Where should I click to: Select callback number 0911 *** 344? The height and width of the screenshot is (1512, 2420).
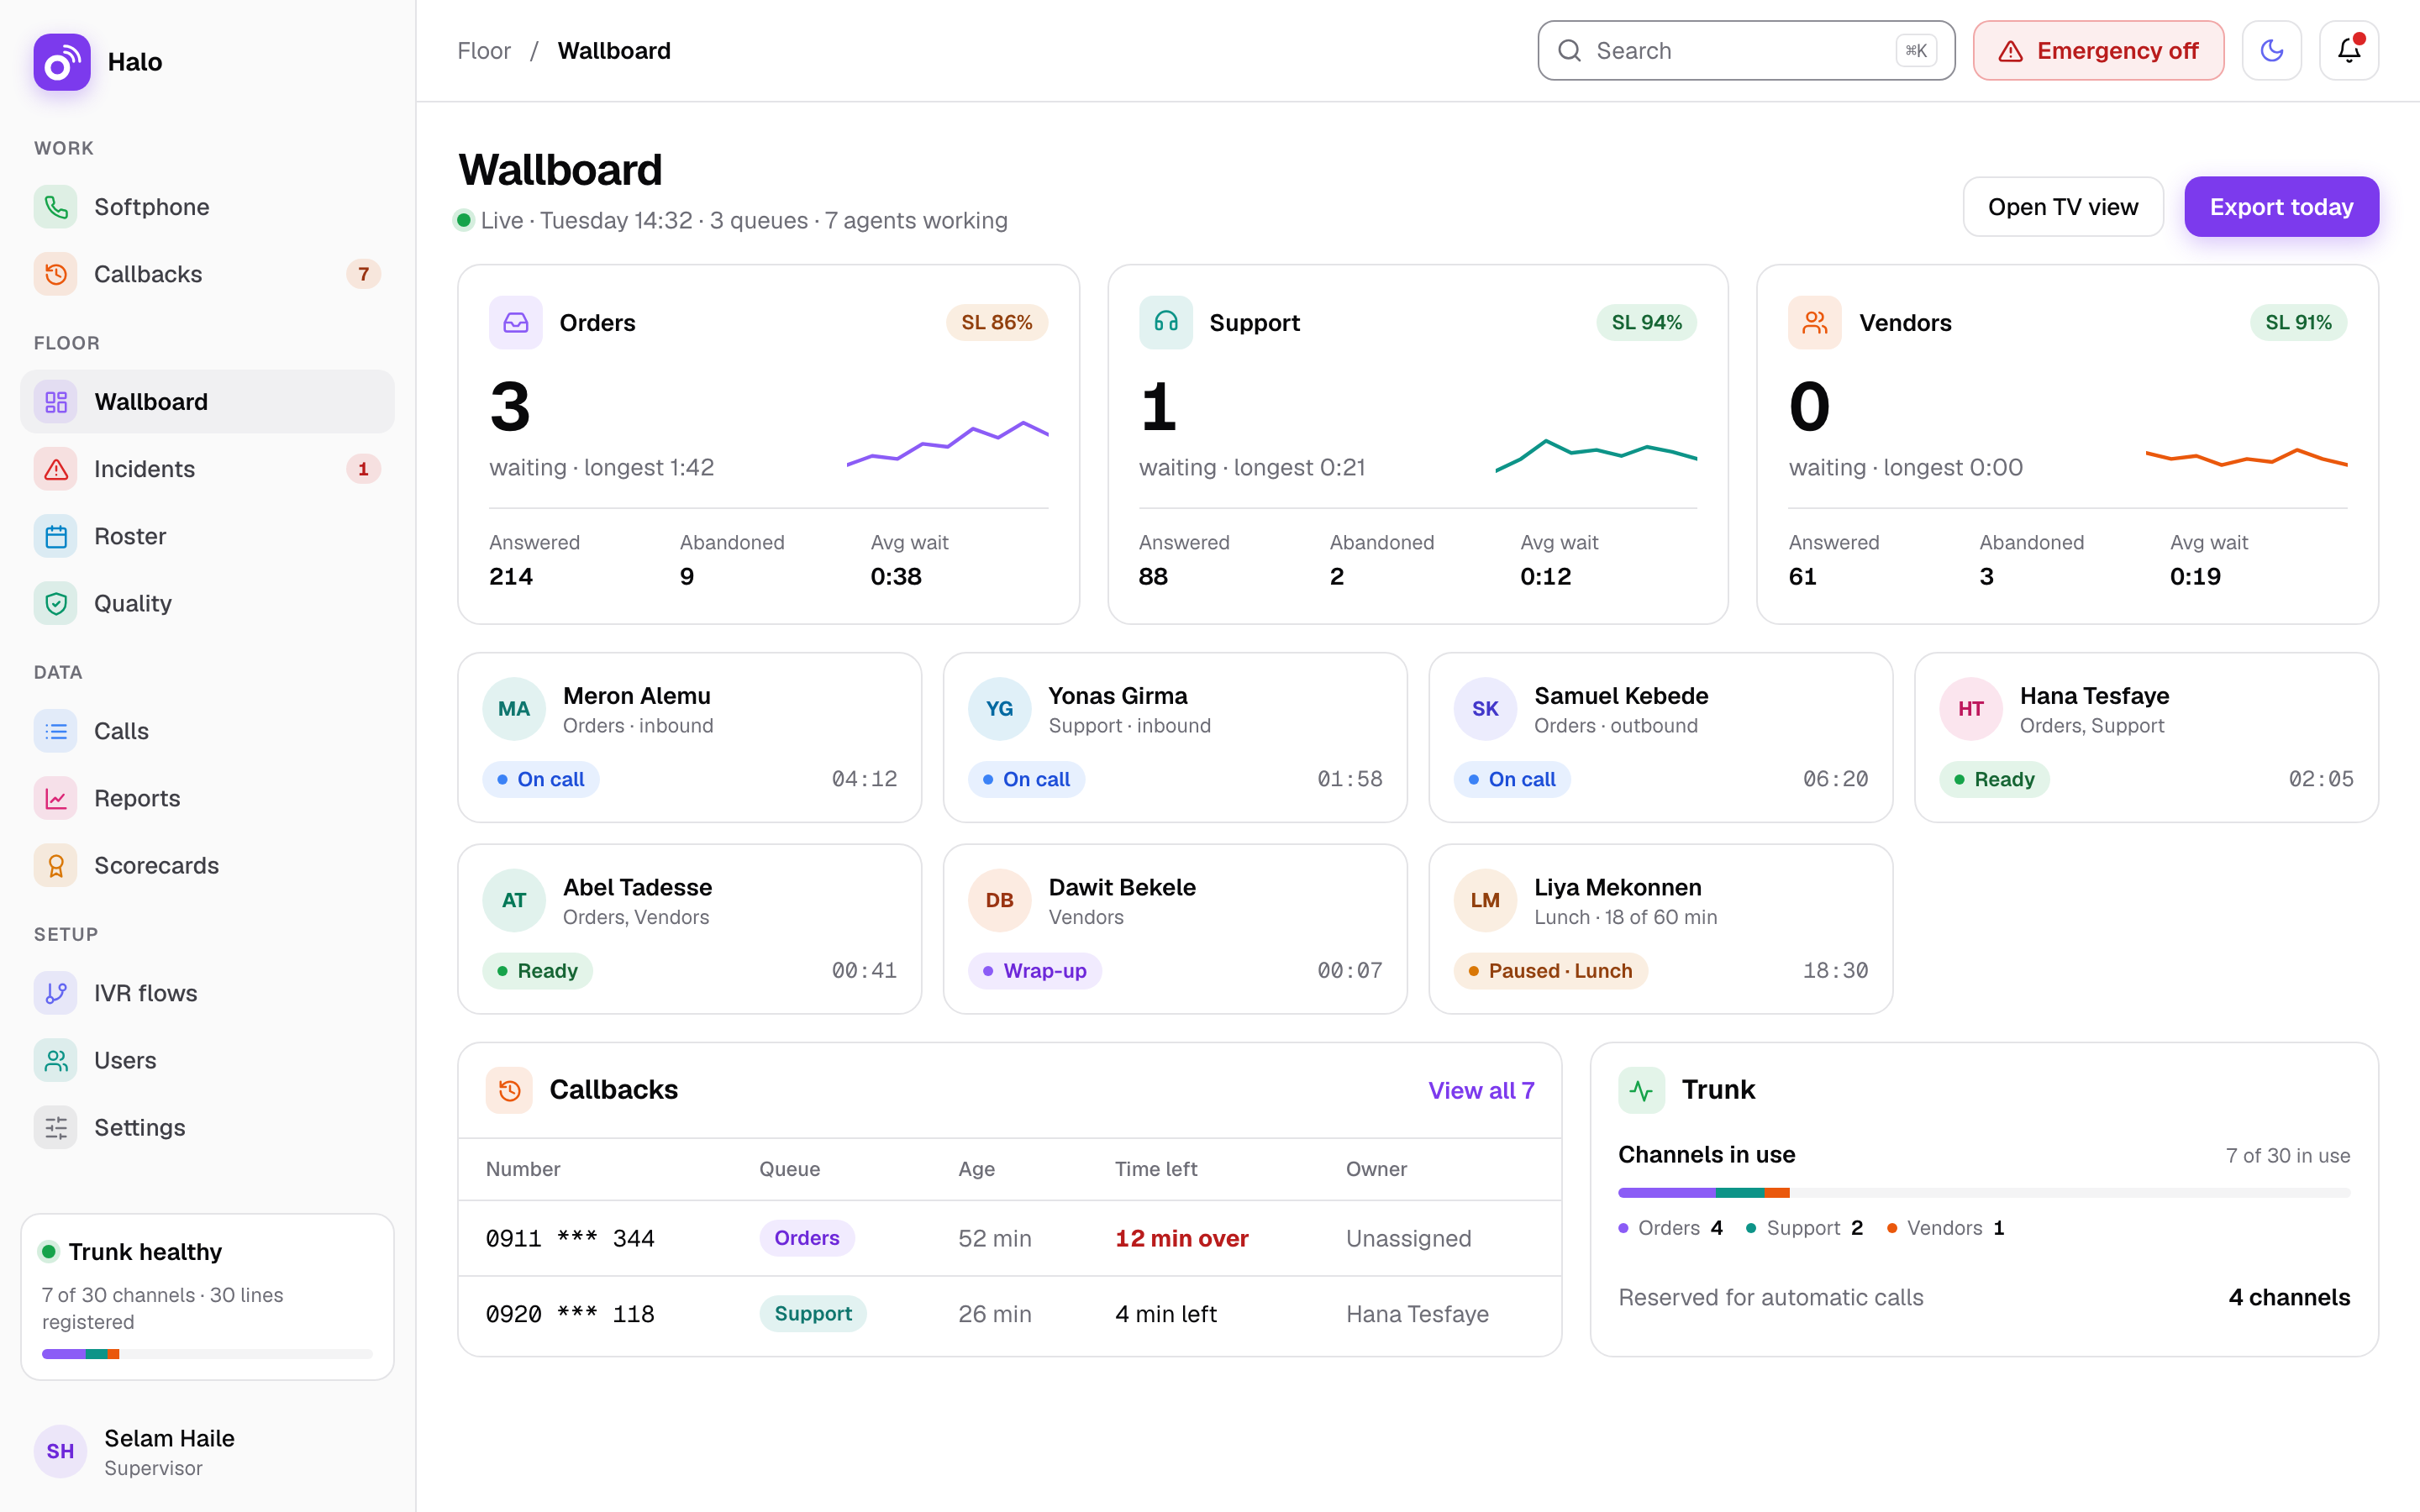pos(570,1238)
